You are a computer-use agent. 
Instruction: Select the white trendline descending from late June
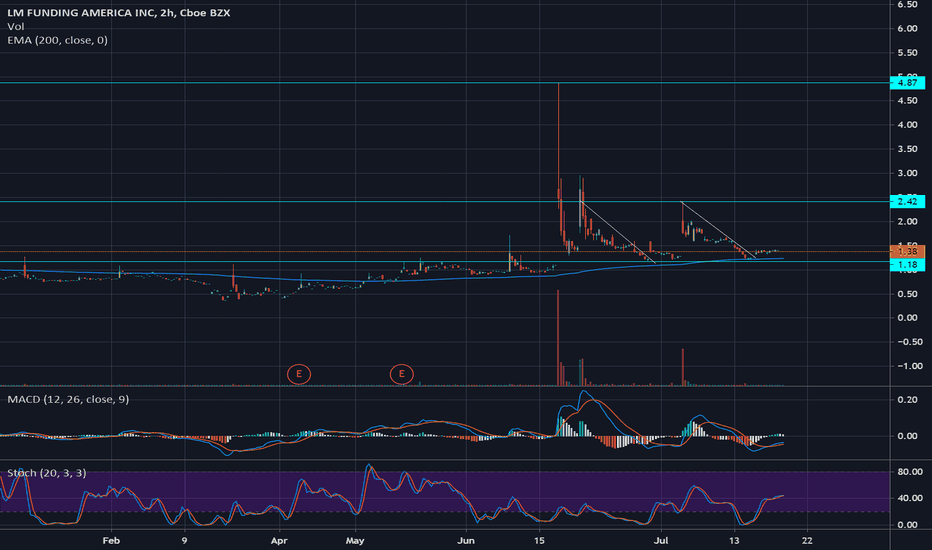pyautogui.click(x=618, y=233)
